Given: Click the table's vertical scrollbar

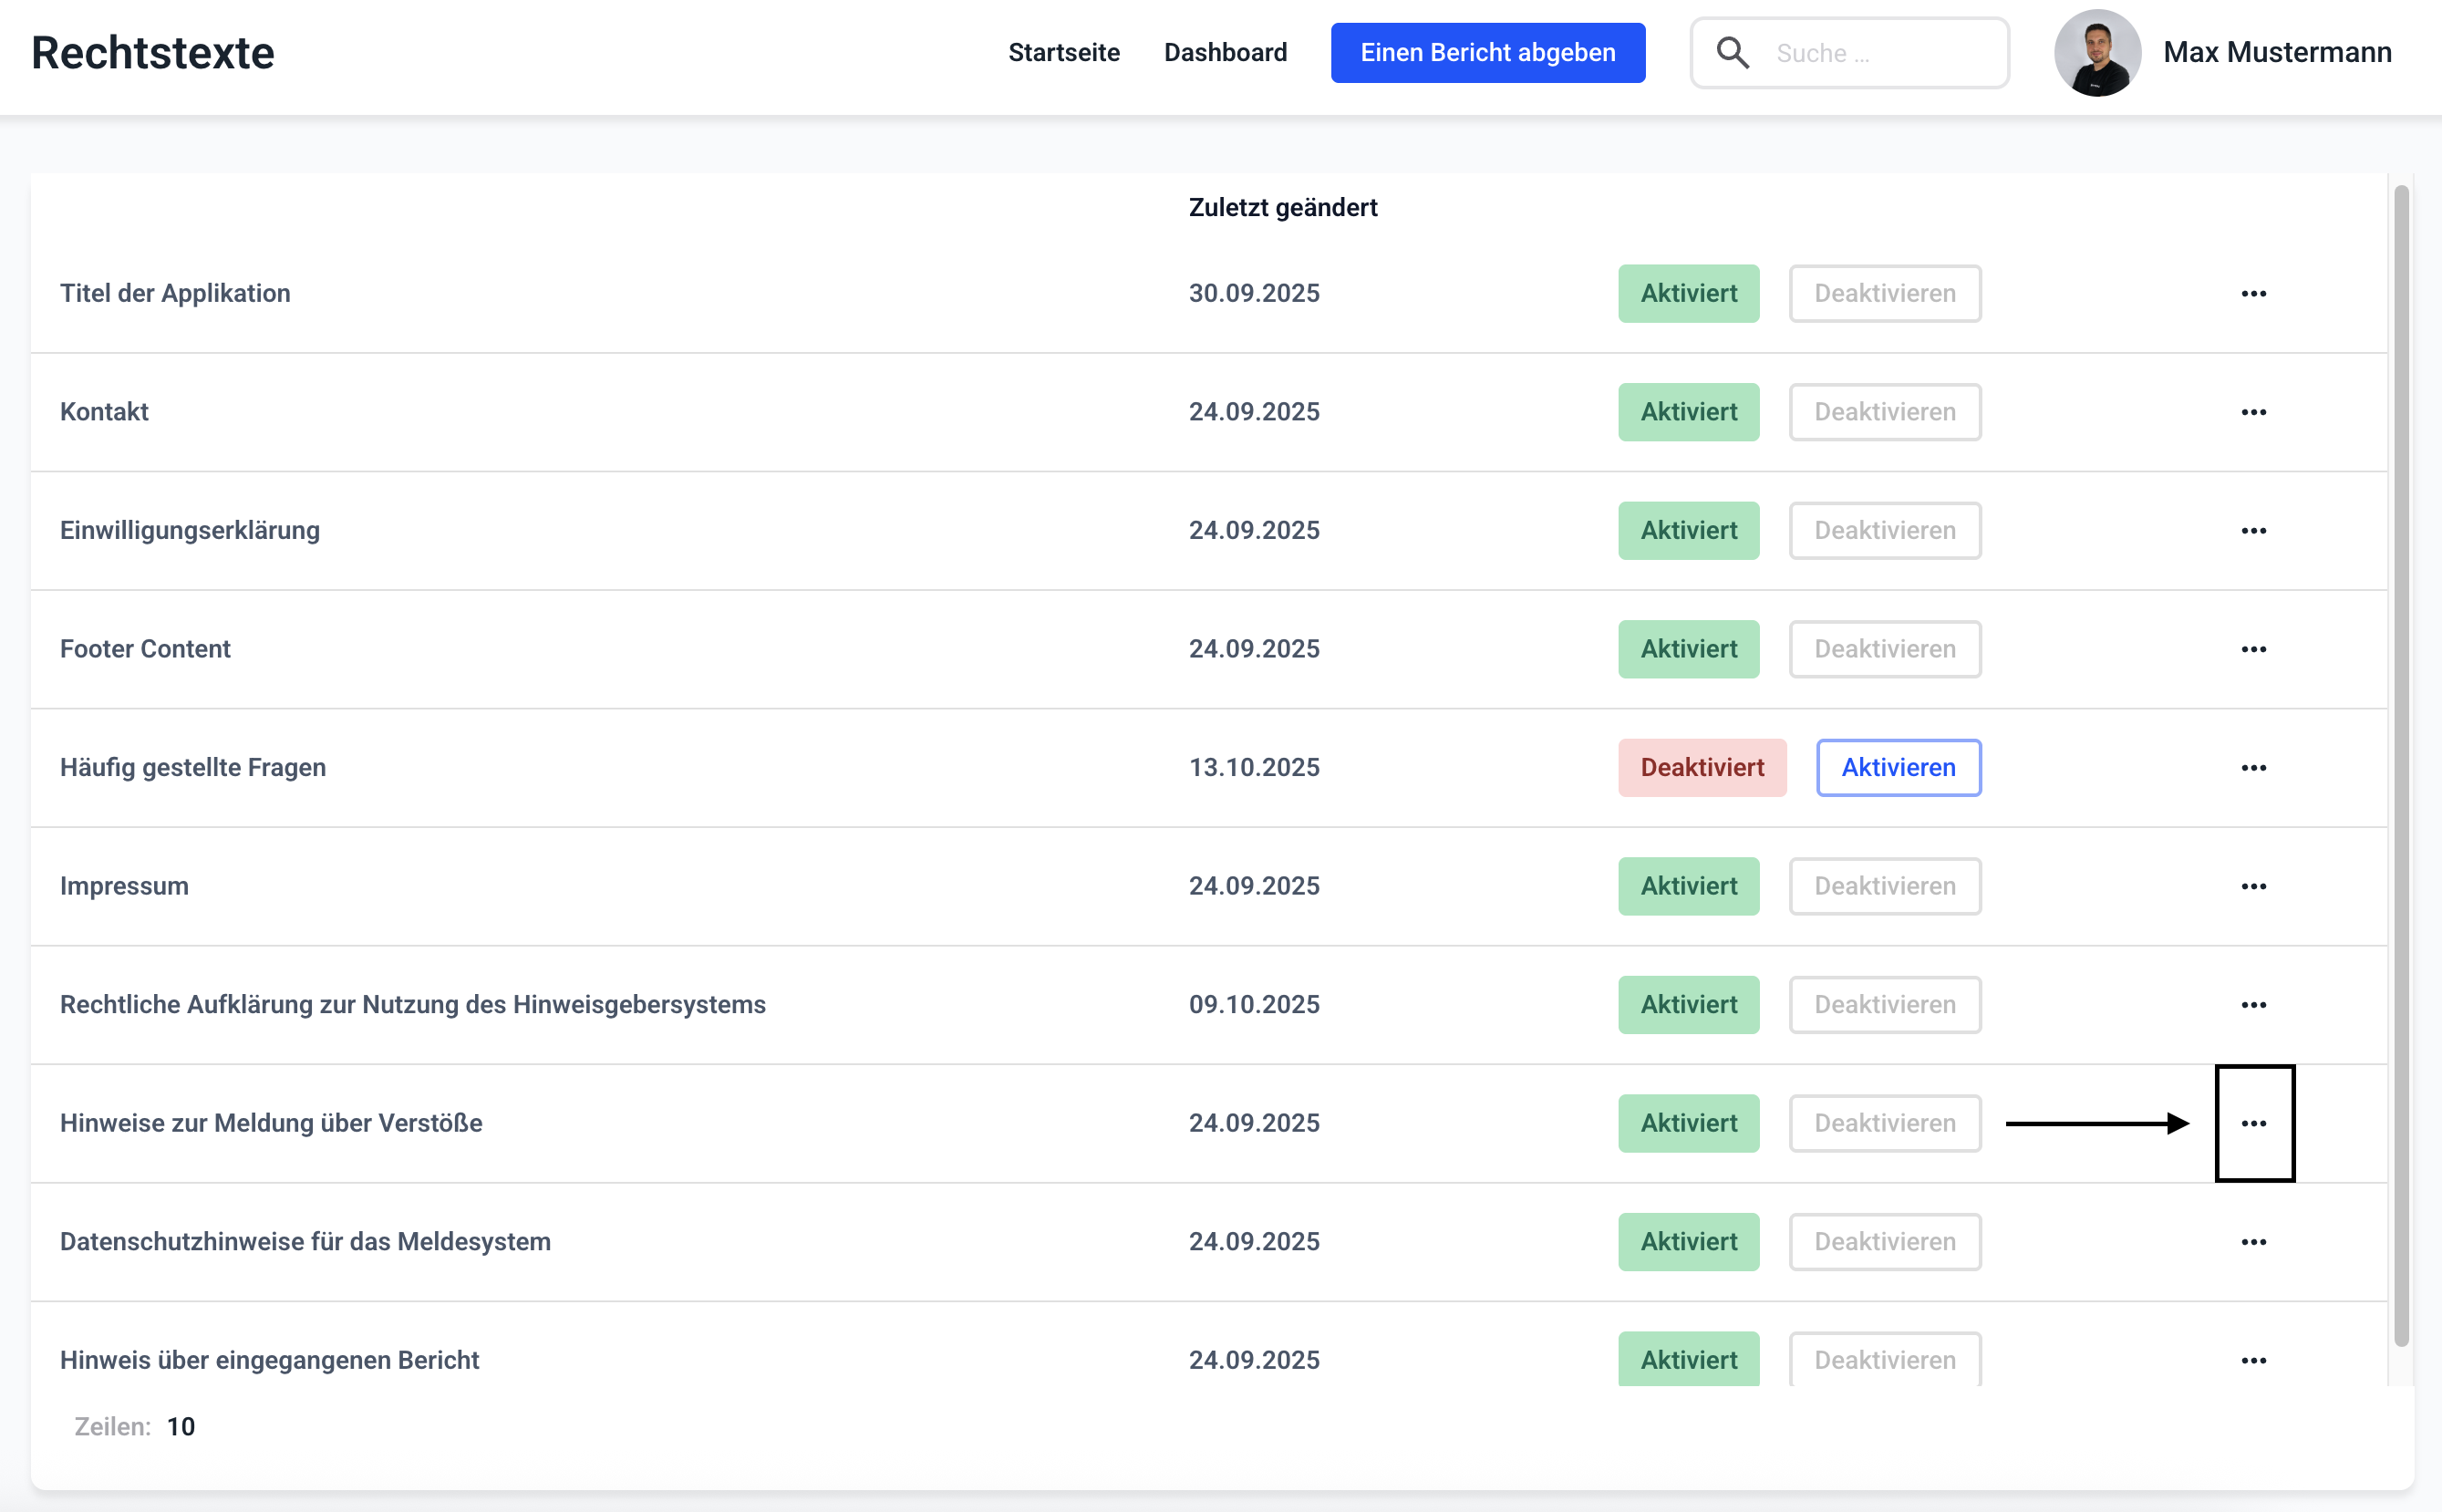Looking at the screenshot, I should point(2400,765).
